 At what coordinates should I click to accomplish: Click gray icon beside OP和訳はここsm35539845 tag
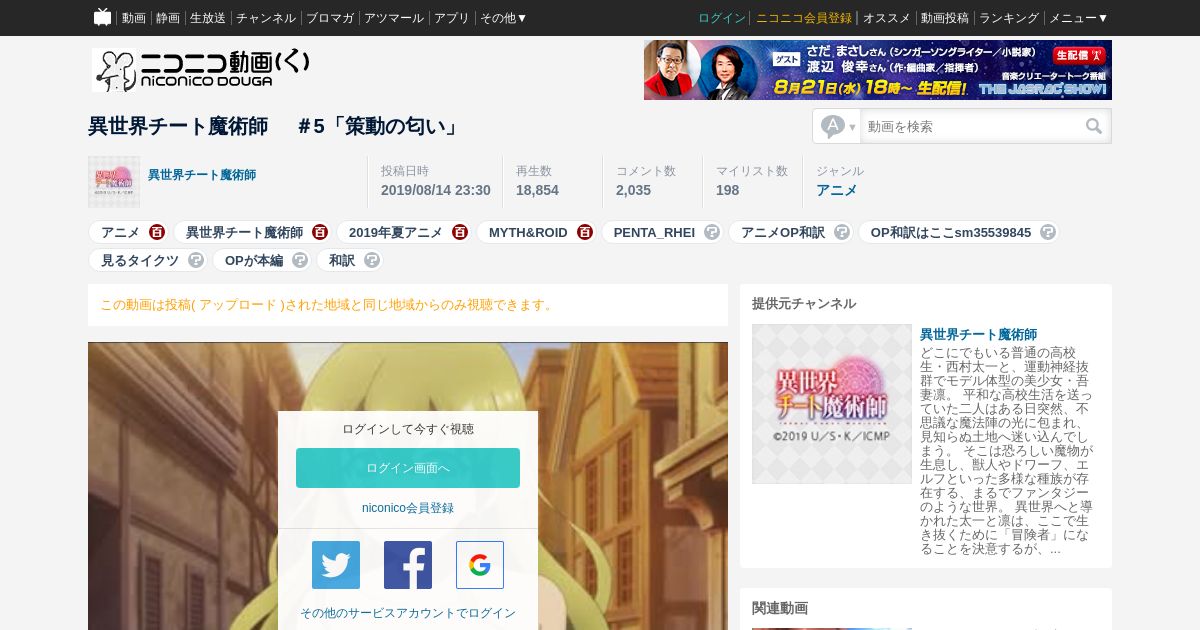tap(1048, 232)
